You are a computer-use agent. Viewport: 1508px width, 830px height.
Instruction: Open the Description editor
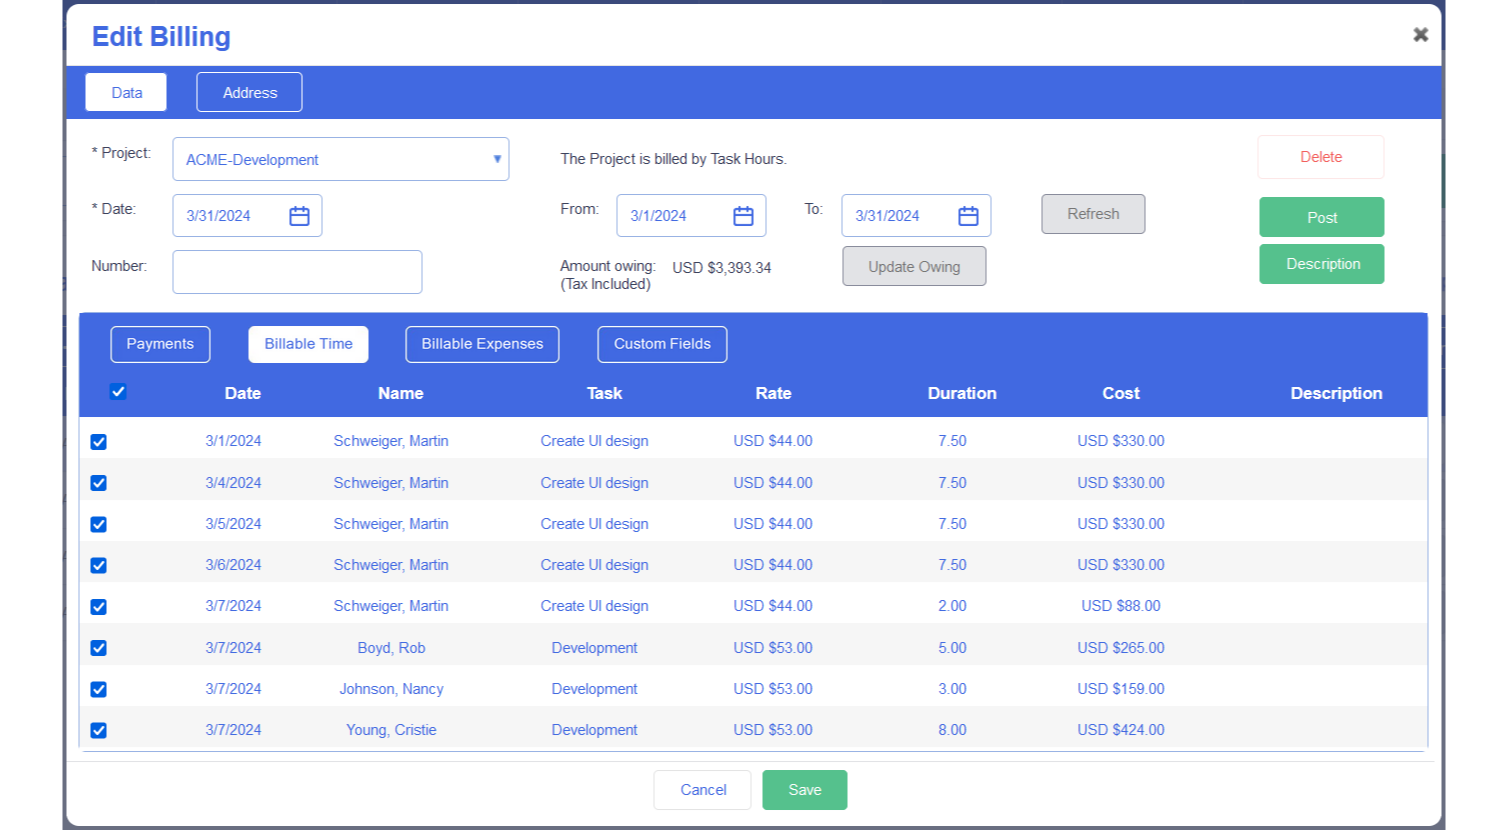click(x=1321, y=263)
